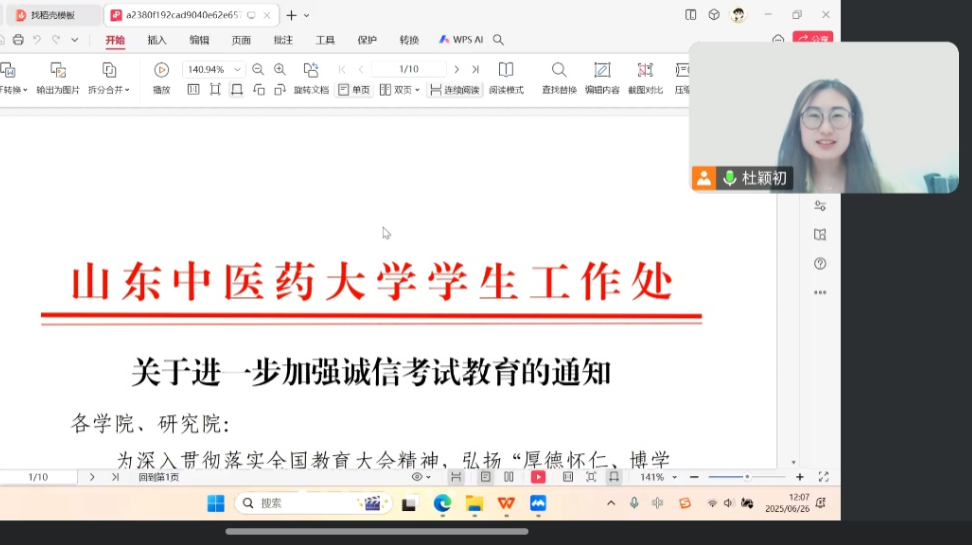Toggle 双页 double page view
Screen dimensions: 972x546
click(x=399, y=90)
